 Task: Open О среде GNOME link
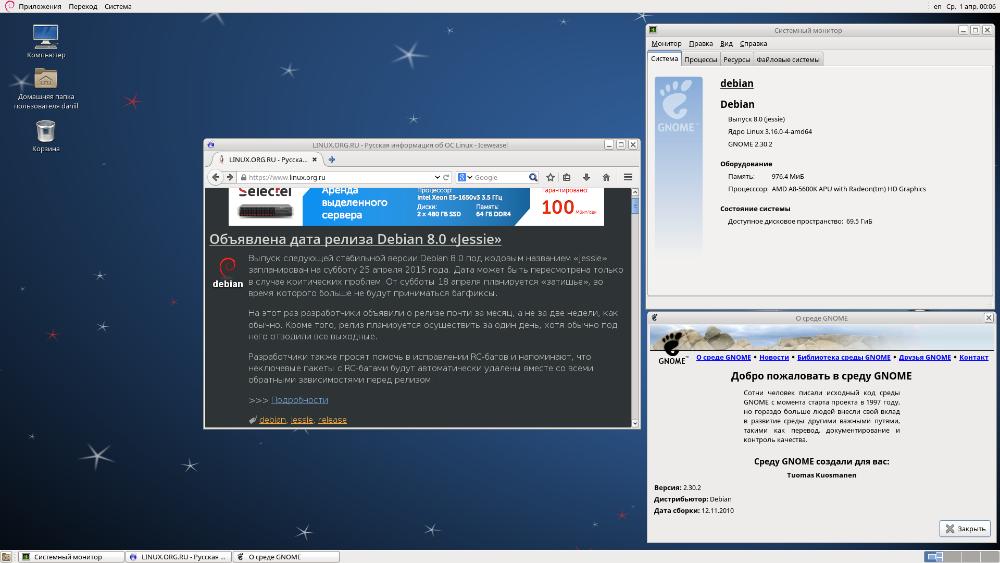(723, 357)
